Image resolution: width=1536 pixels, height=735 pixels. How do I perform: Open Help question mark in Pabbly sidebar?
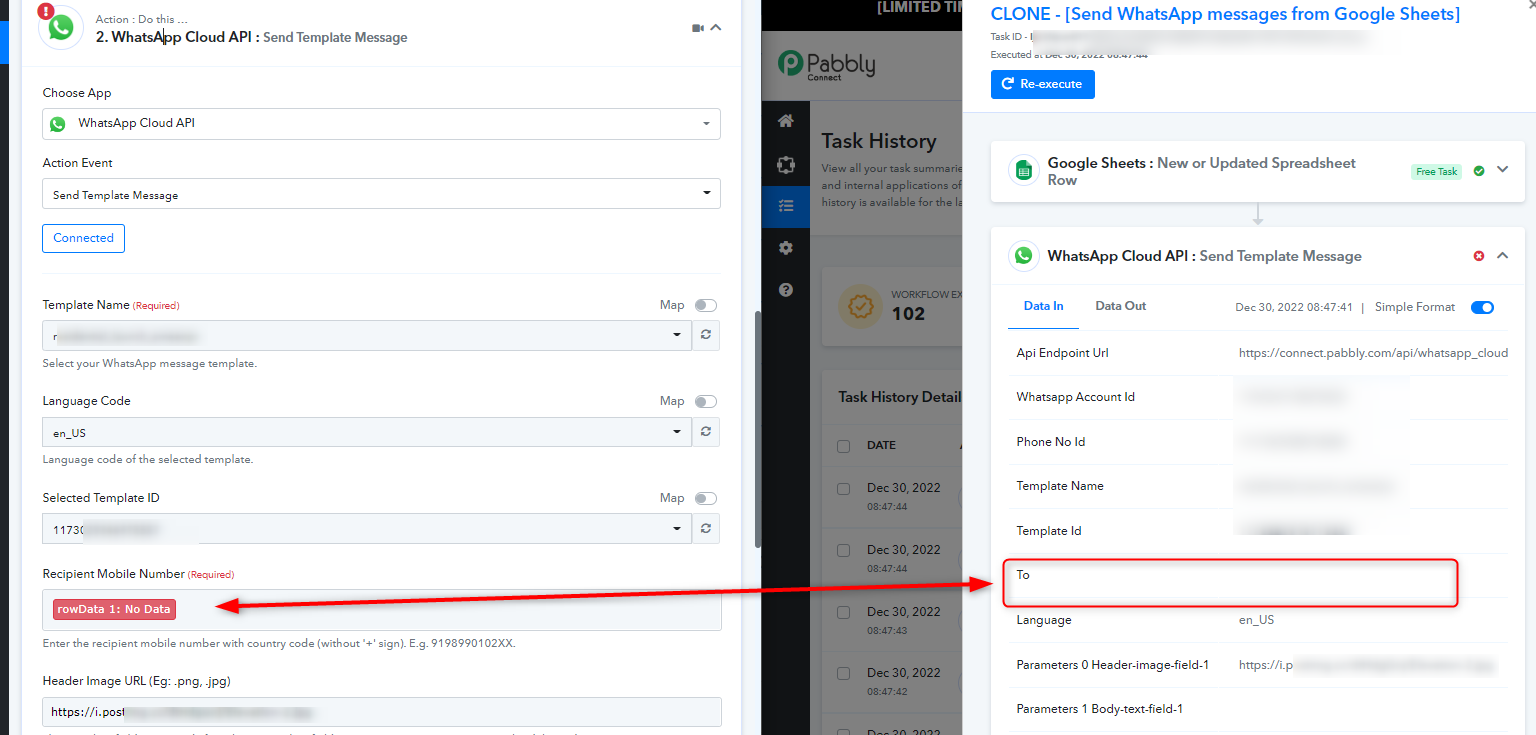click(786, 290)
